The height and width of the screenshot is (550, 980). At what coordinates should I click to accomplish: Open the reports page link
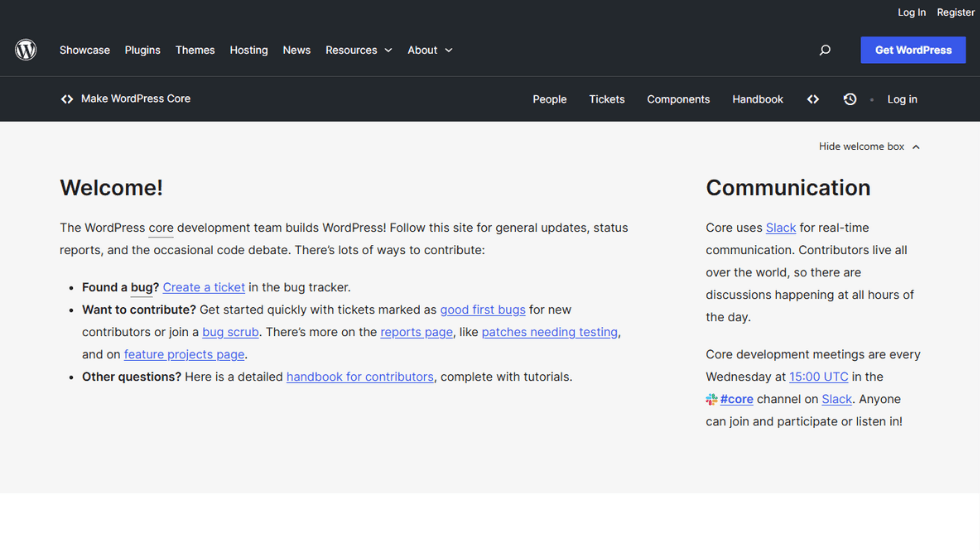[x=416, y=332]
